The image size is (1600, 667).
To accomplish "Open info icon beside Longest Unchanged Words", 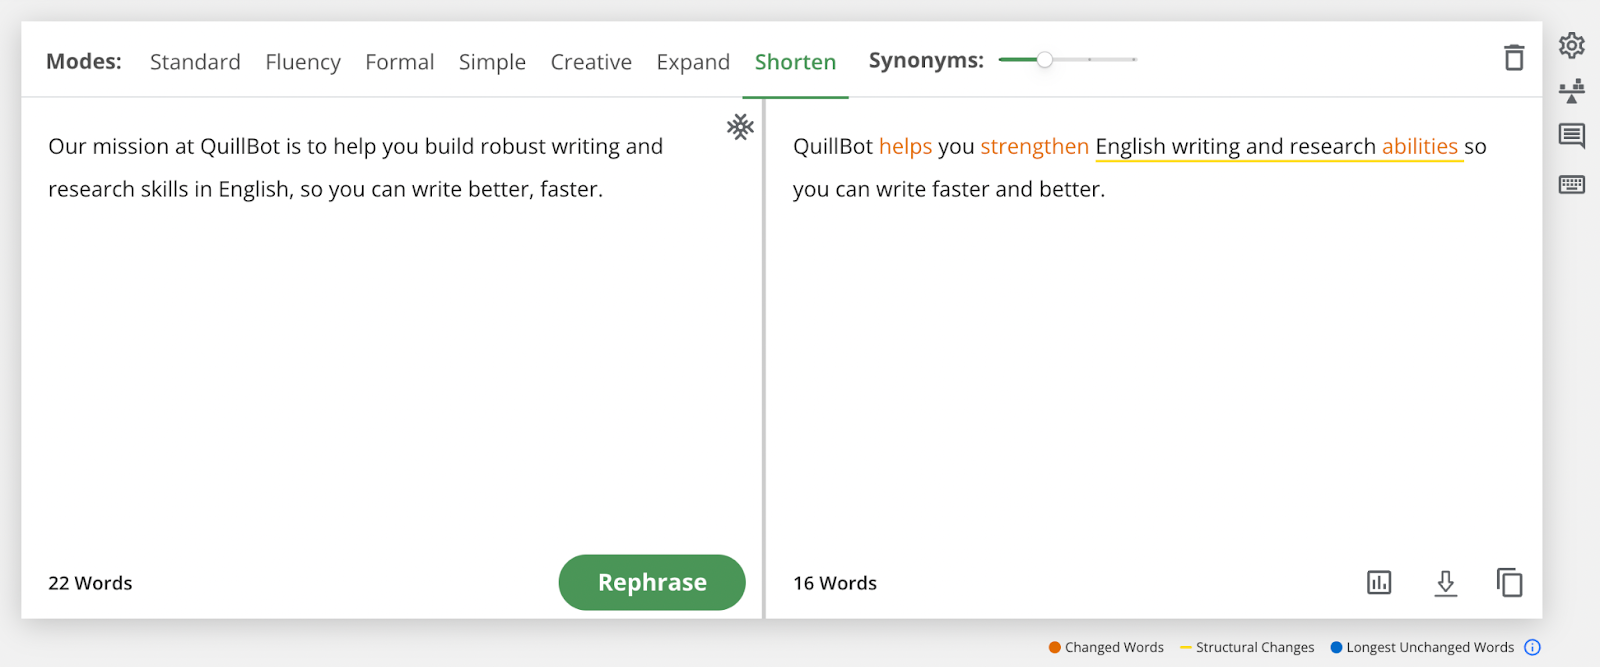I will click(x=1532, y=647).
